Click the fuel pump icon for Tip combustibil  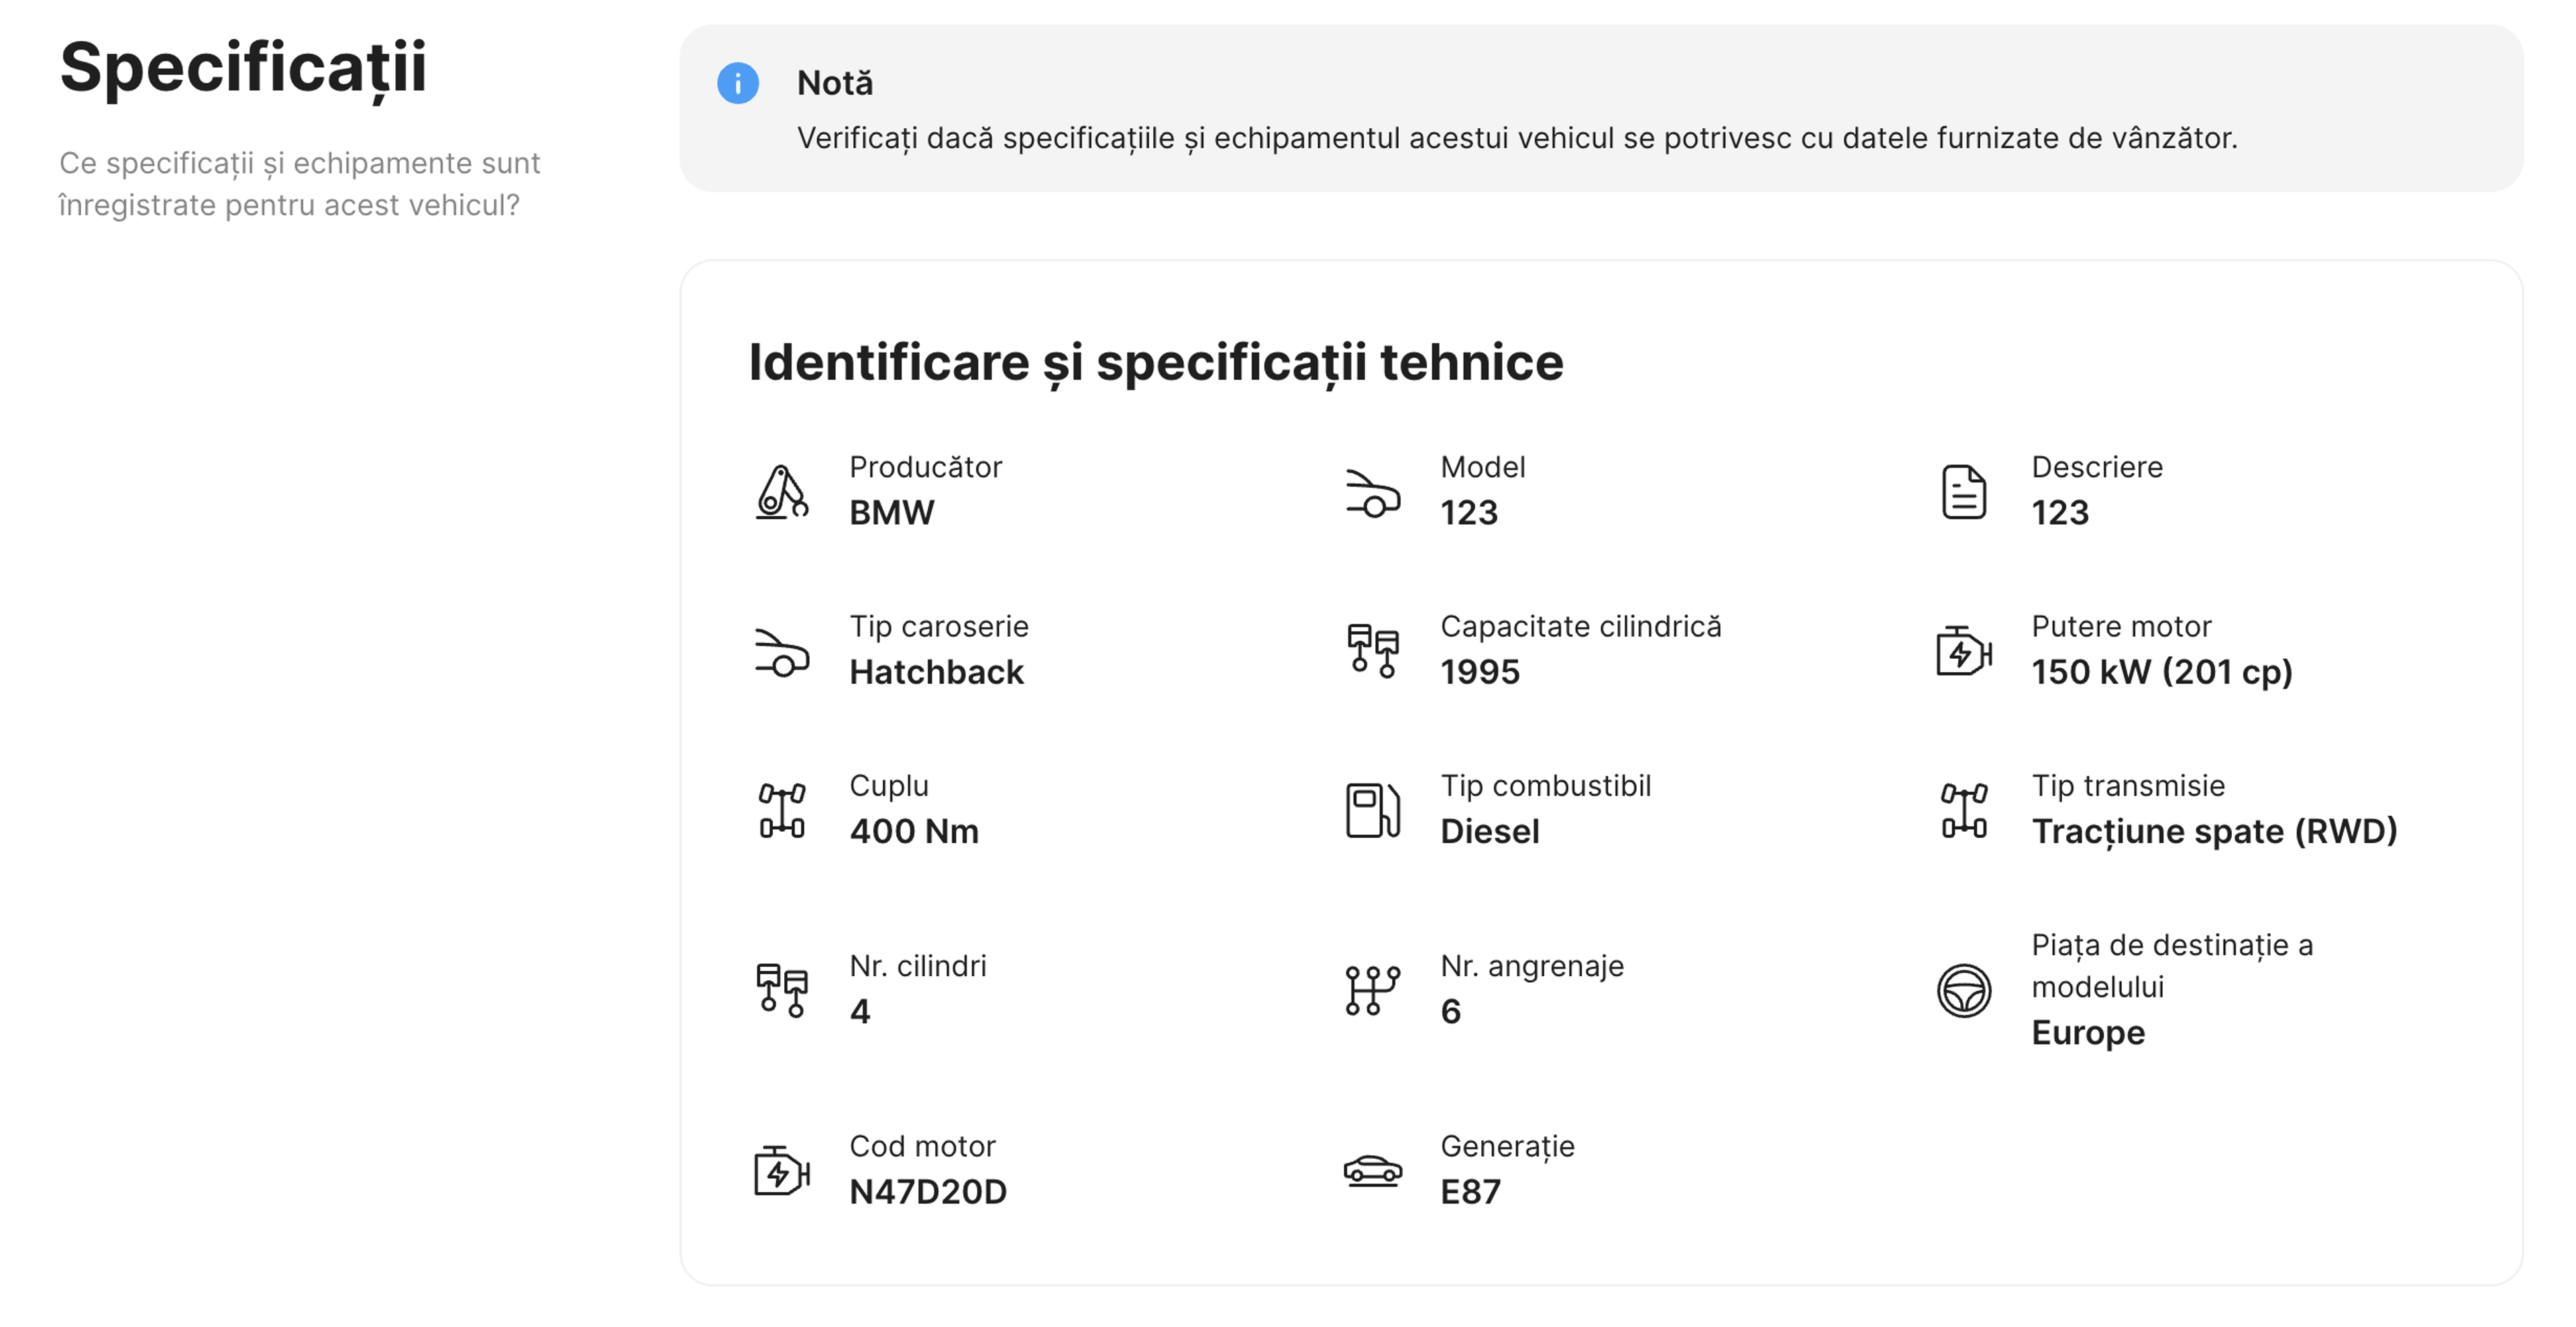[1372, 810]
